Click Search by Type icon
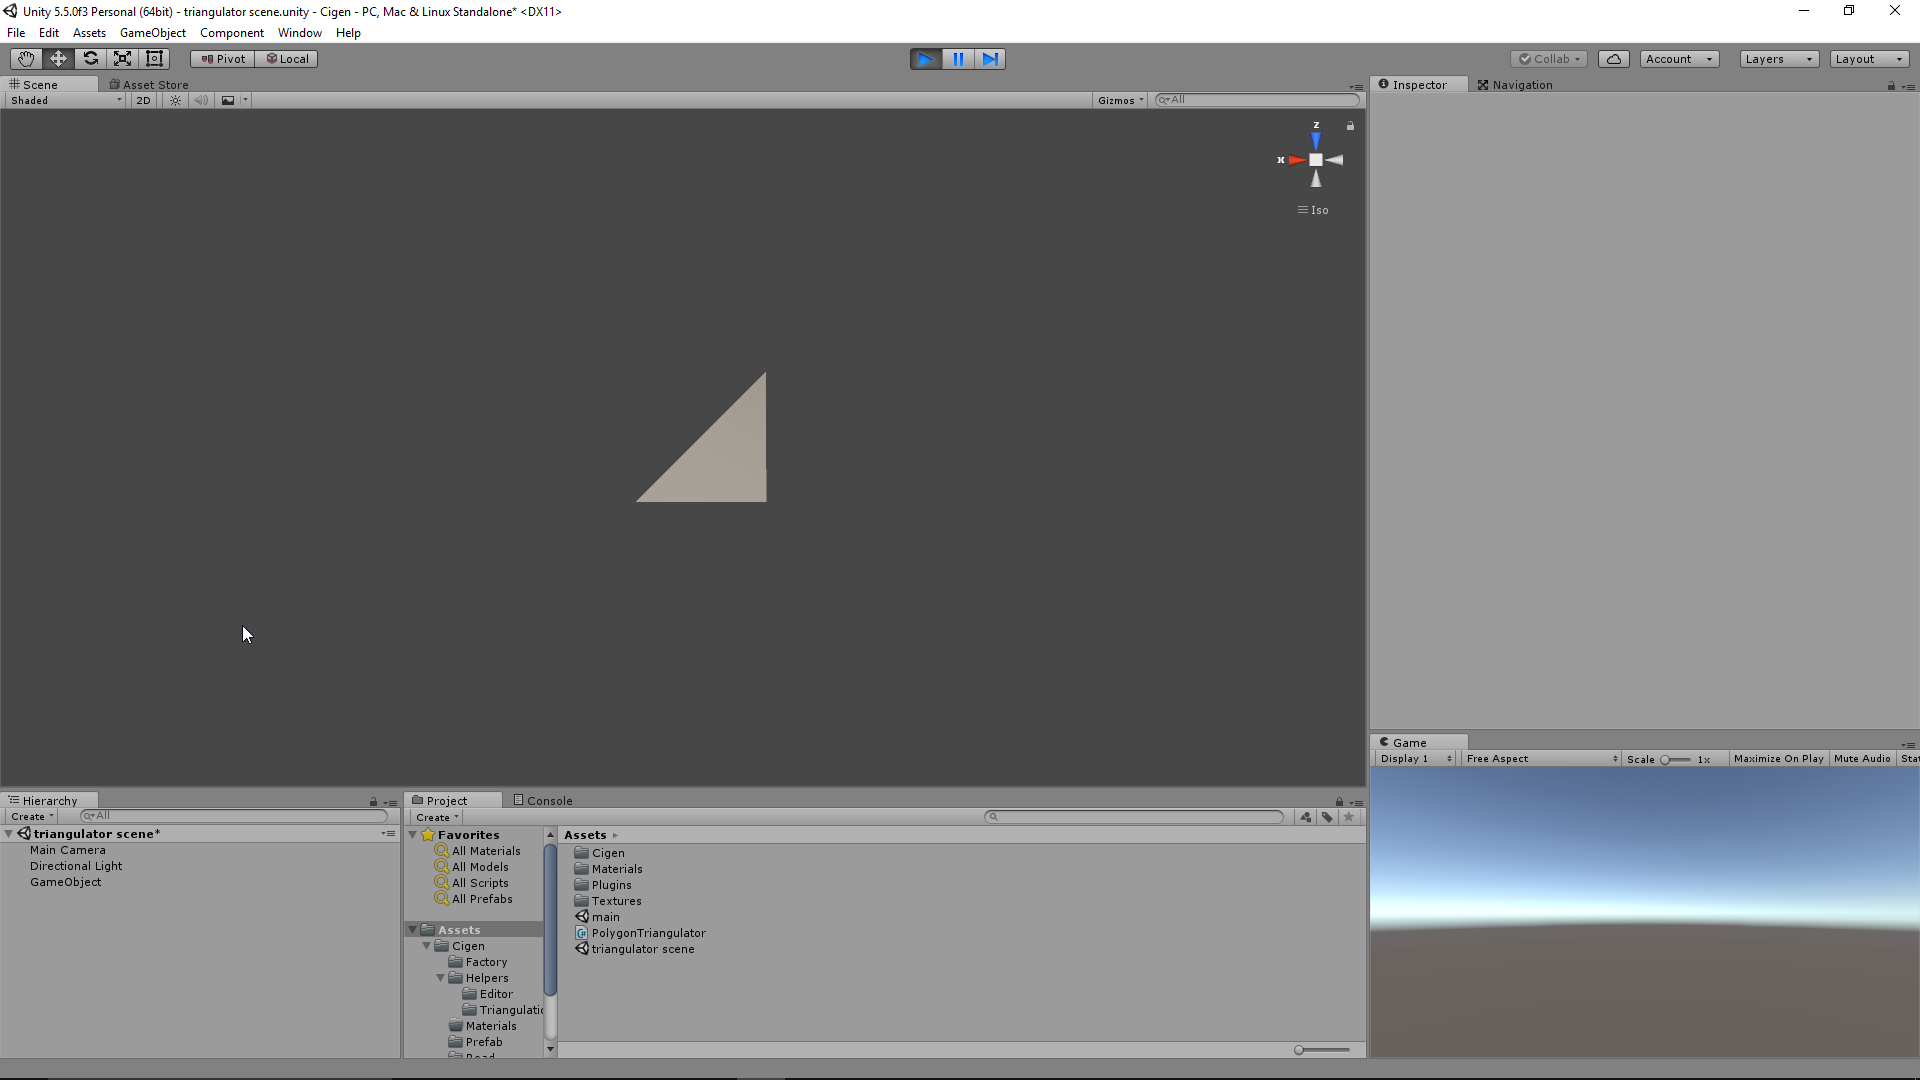 click(1306, 817)
